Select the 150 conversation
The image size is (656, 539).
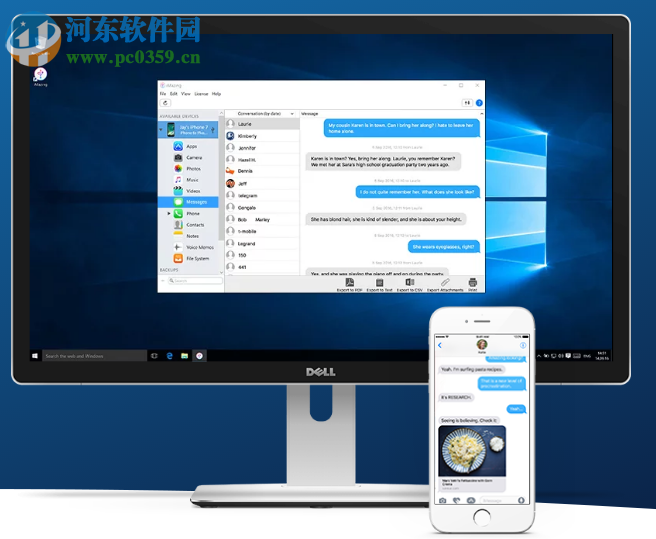262,255
